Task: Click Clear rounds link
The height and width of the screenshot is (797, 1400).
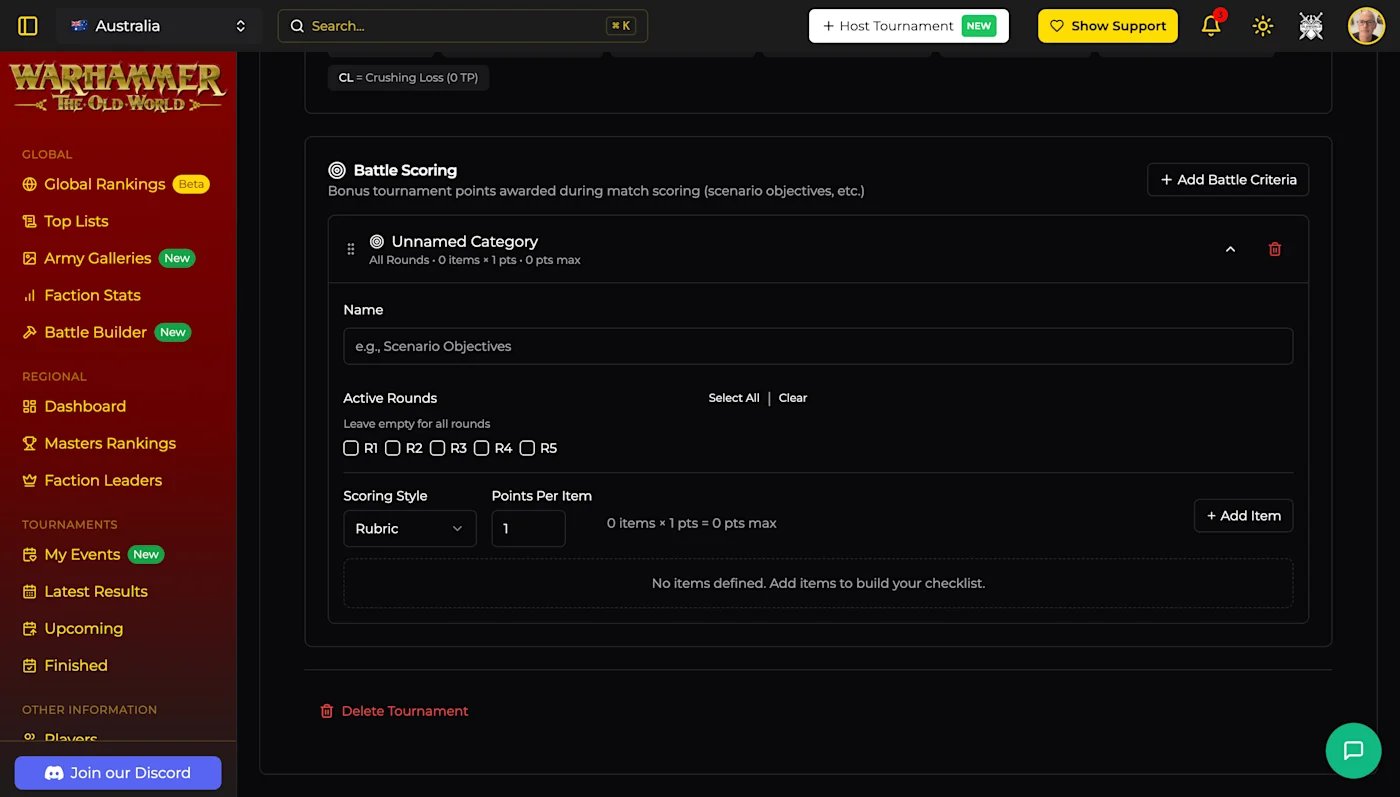Action: [x=793, y=398]
